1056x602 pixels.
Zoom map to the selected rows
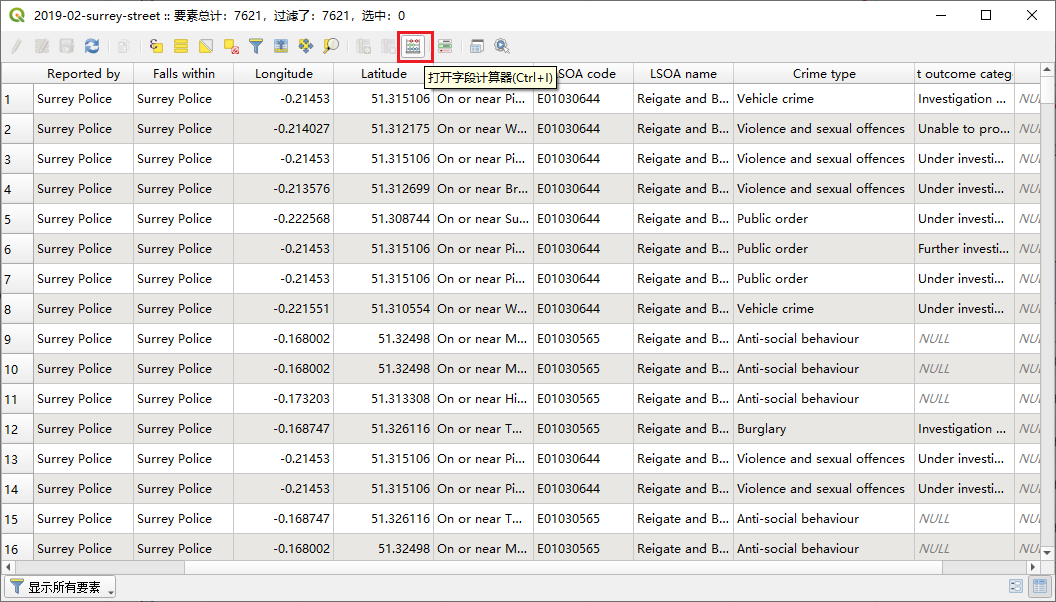(x=331, y=46)
